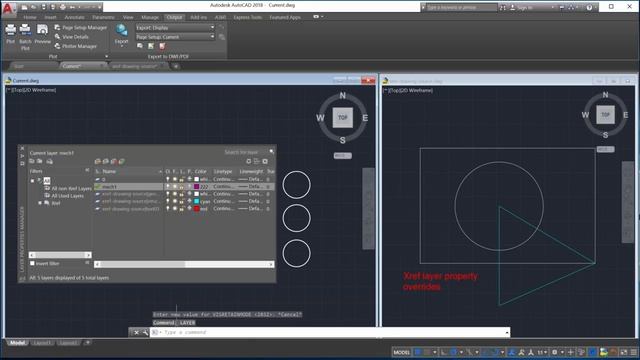Screen dimensions: 640x360
Task: Click layer list horizontal scrollbar
Action: pos(184,264)
